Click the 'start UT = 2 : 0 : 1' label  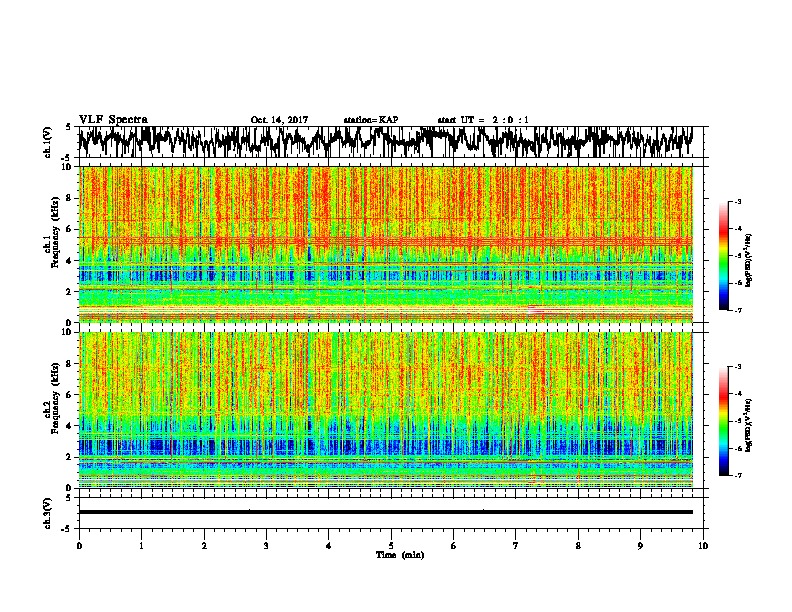(x=483, y=120)
